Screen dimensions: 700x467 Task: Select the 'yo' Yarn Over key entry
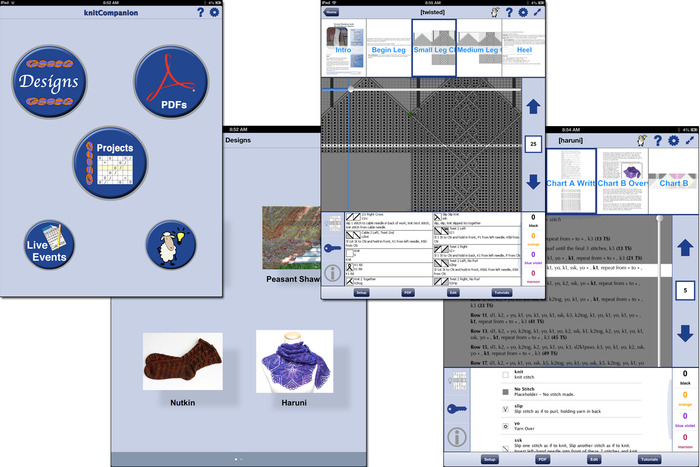(x=571, y=425)
